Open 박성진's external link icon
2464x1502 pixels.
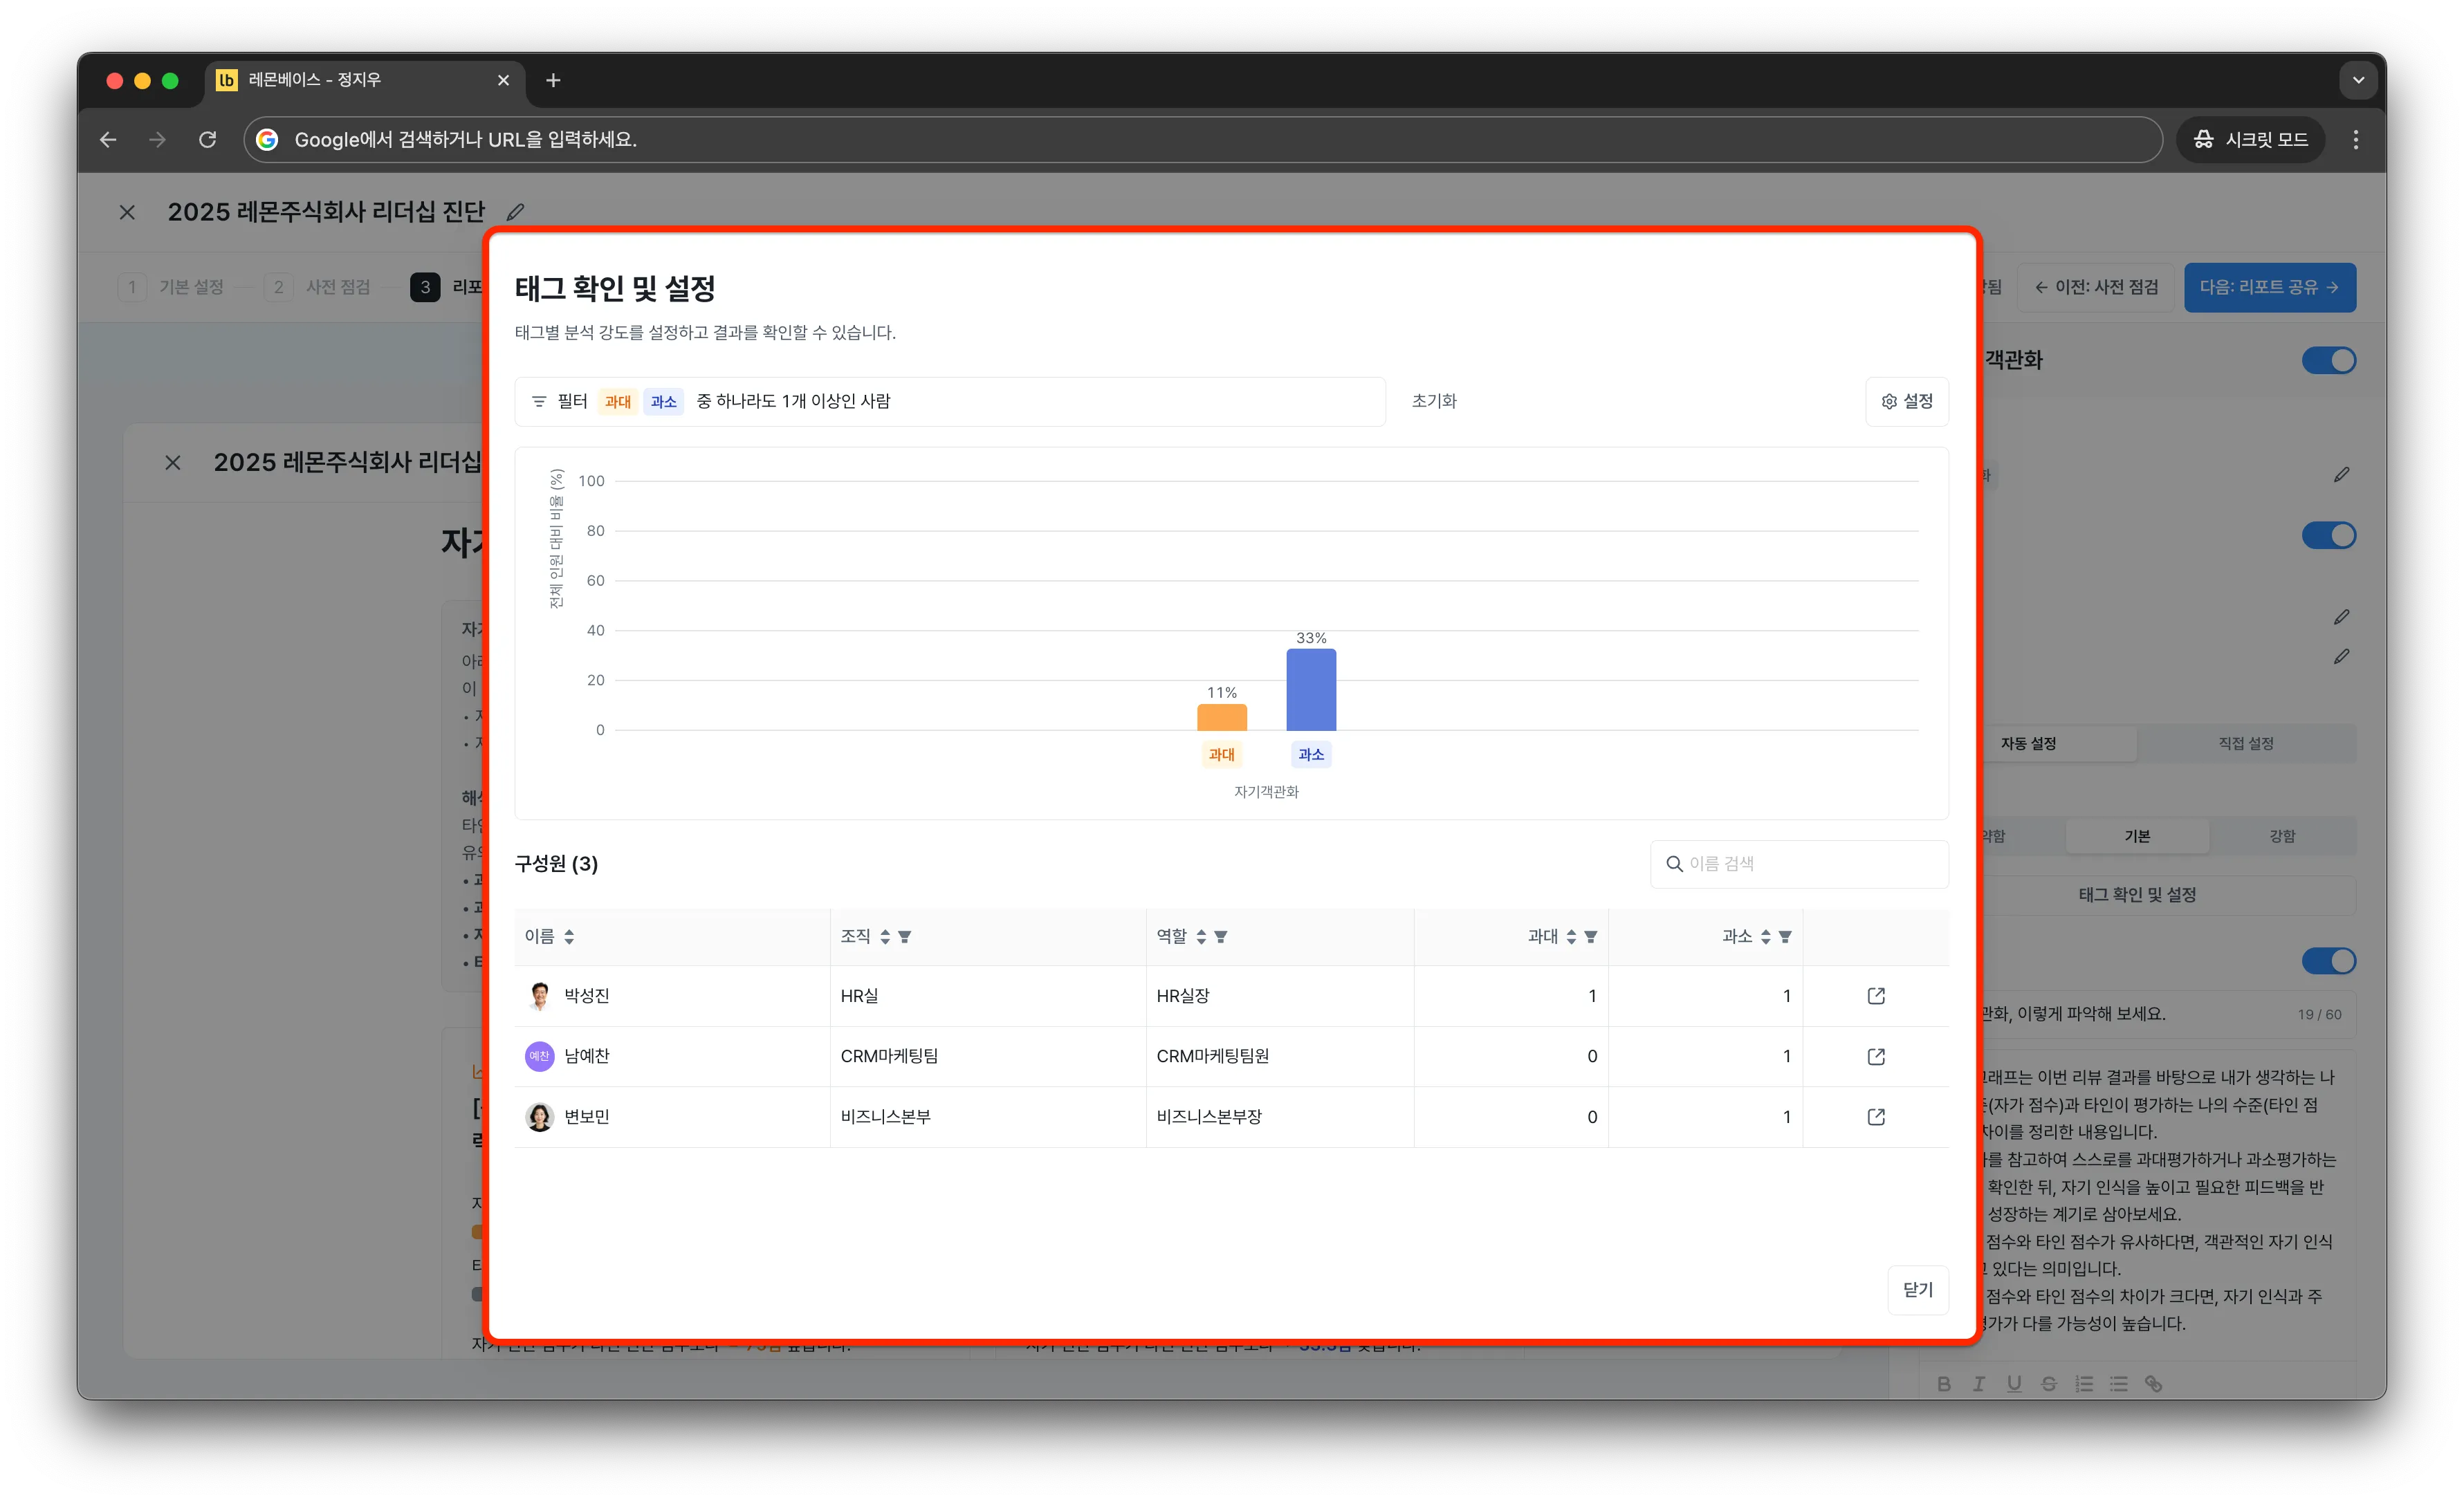(1875, 995)
